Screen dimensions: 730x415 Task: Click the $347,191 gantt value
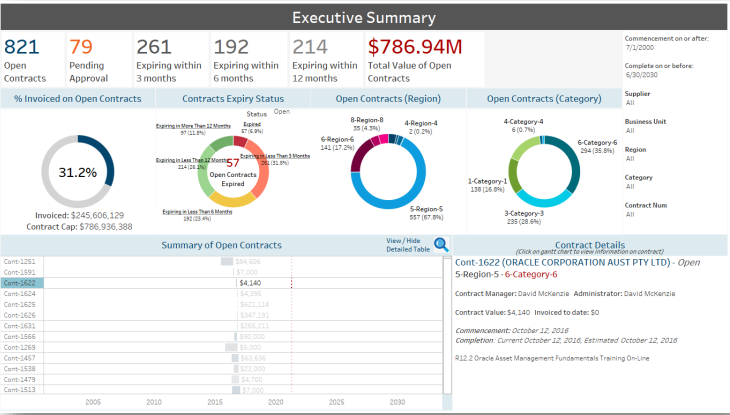[x=255, y=315]
